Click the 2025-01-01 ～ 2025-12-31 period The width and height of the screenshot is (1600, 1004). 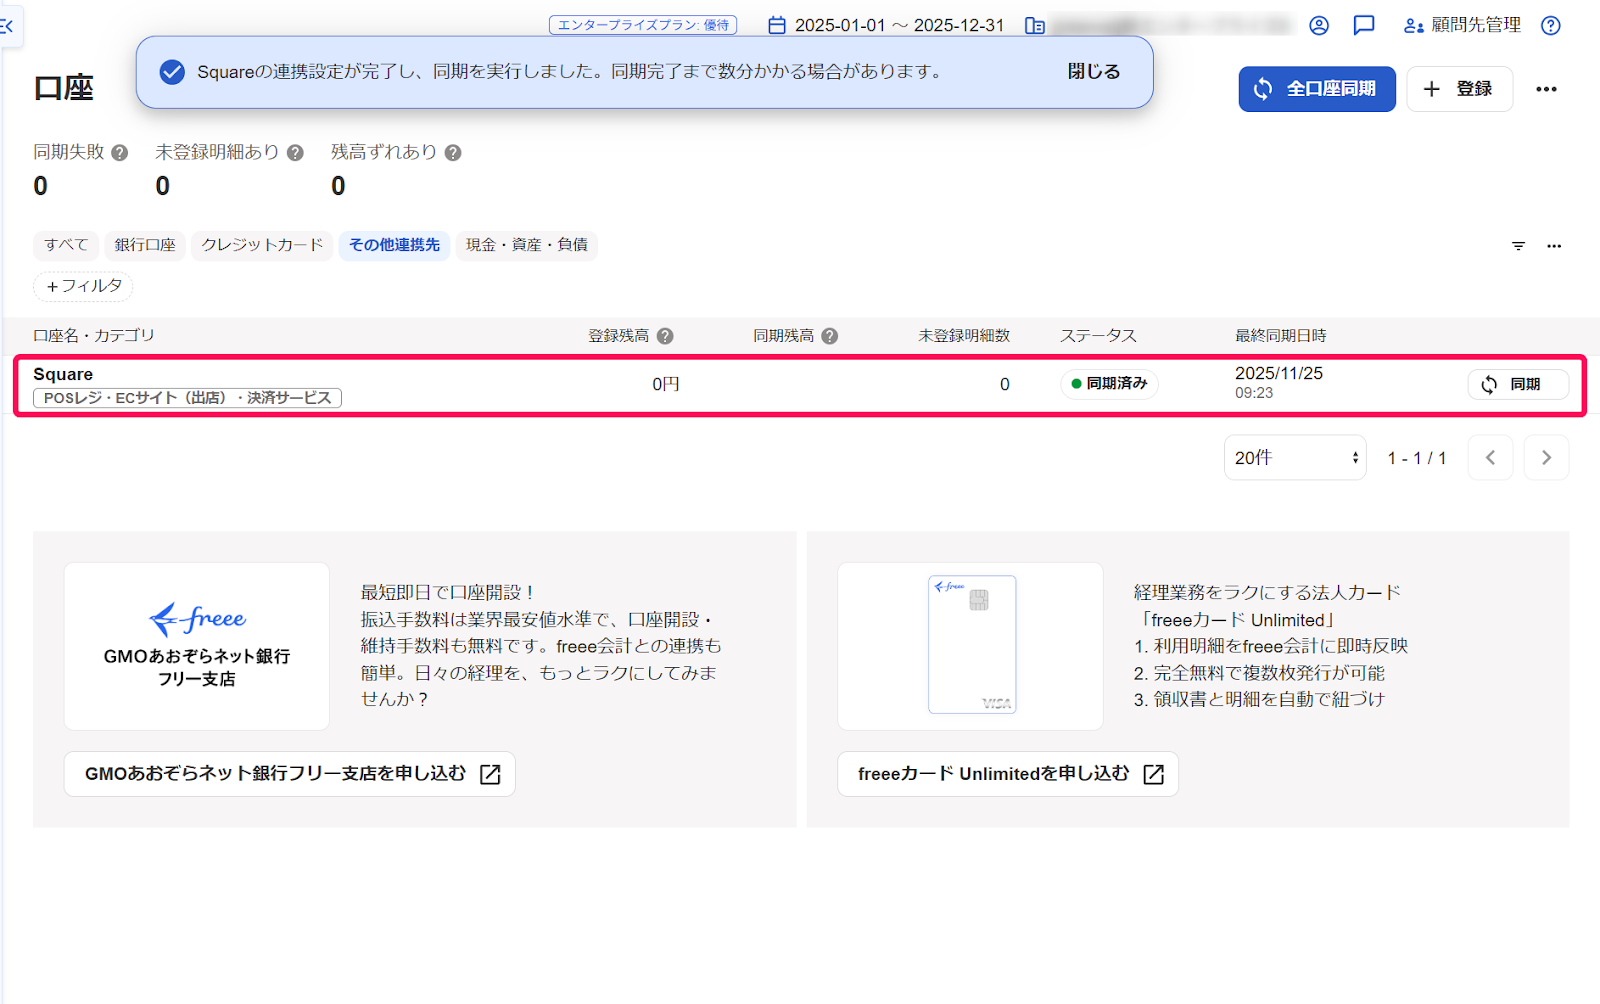coord(899,26)
